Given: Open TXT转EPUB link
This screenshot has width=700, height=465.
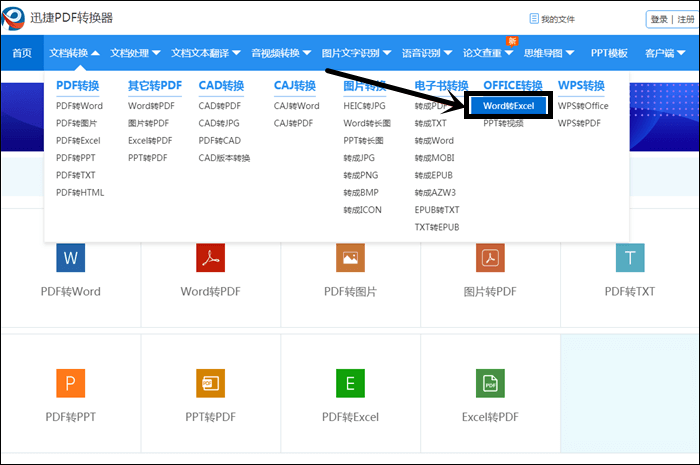Looking at the screenshot, I should coord(437,228).
